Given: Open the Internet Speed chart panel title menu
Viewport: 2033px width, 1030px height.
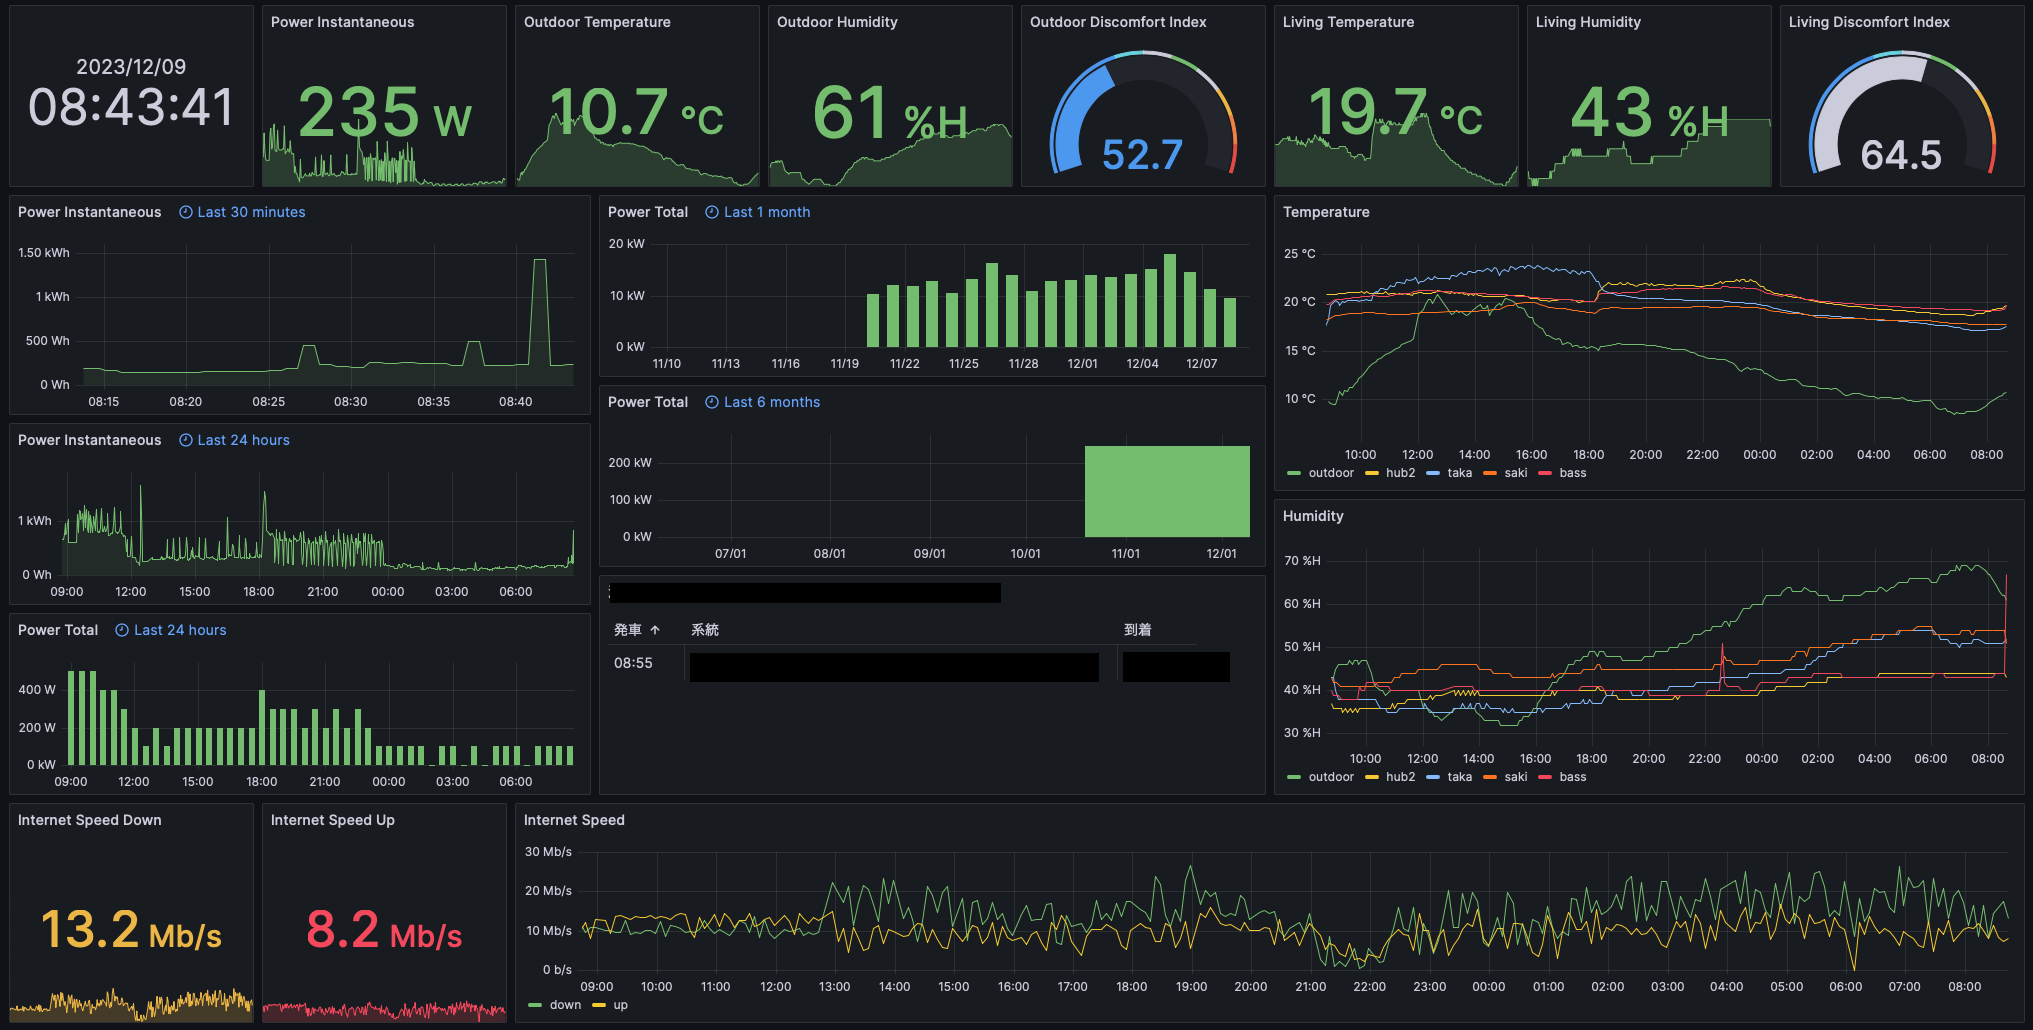Looking at the screenshot, I should click(574, 820).
